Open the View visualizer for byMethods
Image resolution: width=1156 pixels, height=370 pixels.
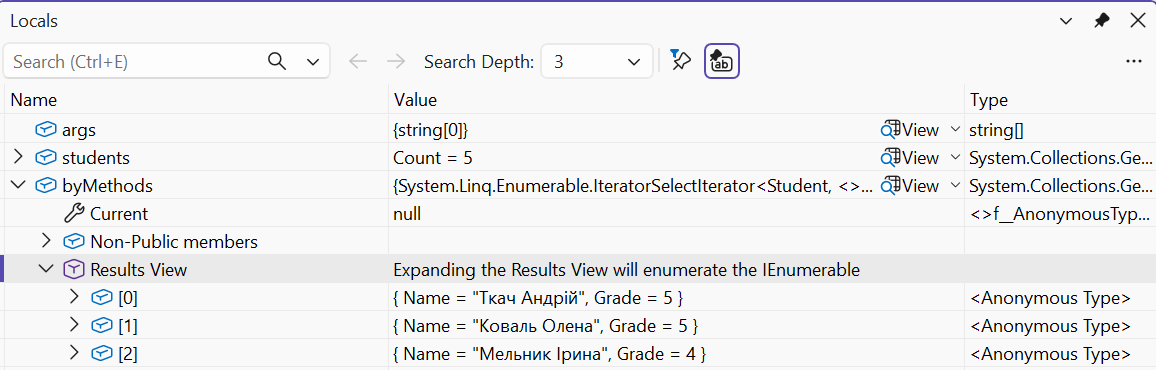click(910, 186)
